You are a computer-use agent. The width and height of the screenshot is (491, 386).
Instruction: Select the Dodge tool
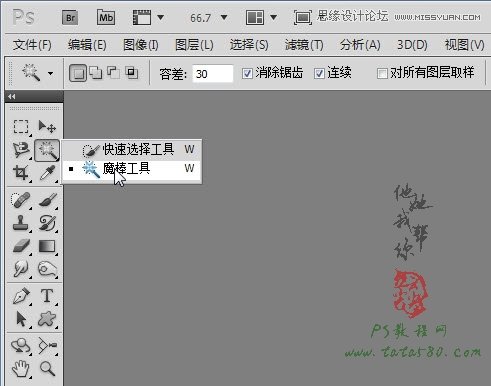(x=47, y=269)
